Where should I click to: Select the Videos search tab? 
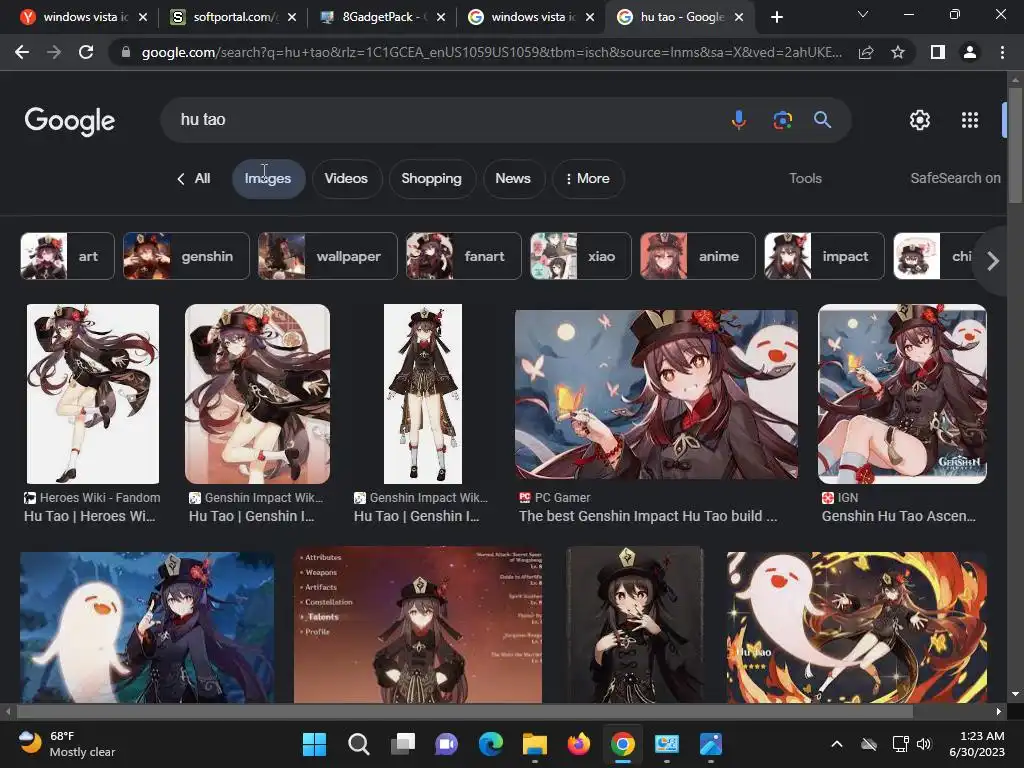(x=346, y=178)
